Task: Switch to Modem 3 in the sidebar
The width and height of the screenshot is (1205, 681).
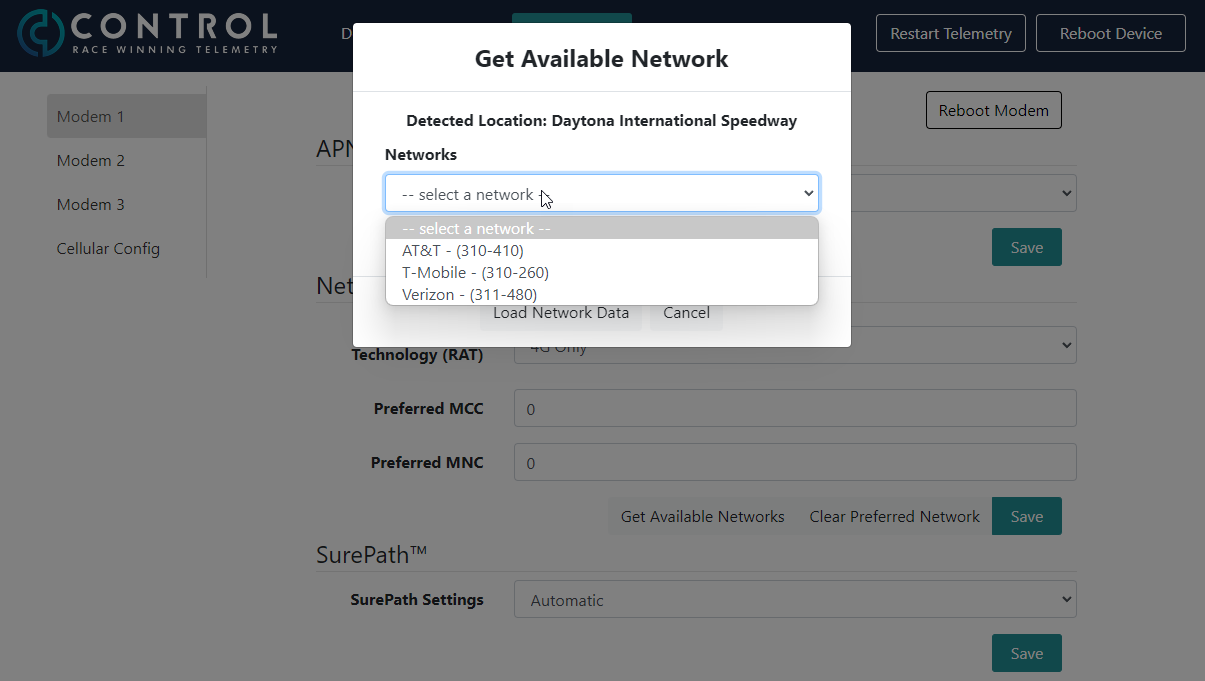Action: point(126,204)
